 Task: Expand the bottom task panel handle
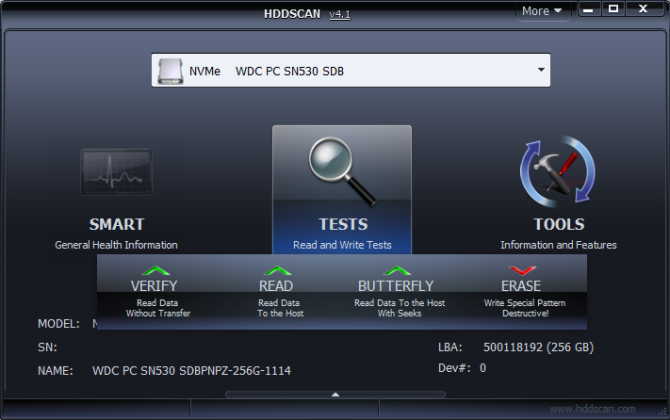[x=335, y=394]
